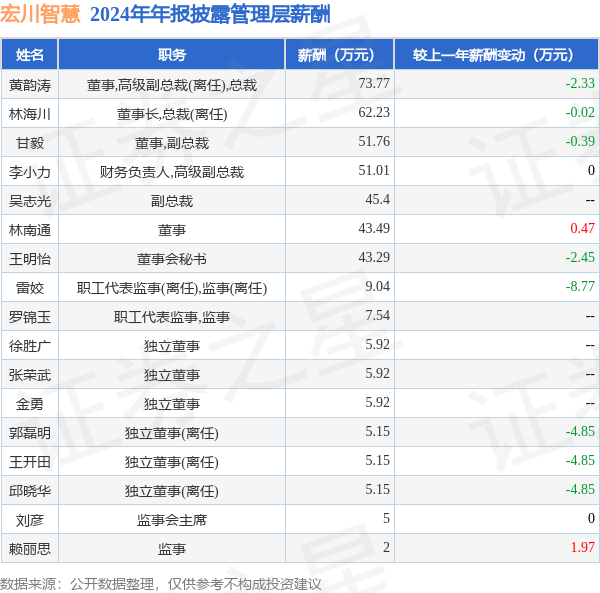Viewport: 600px width, 593px height.
Task: Select the salary value 43.29
Action: [374, 257]
